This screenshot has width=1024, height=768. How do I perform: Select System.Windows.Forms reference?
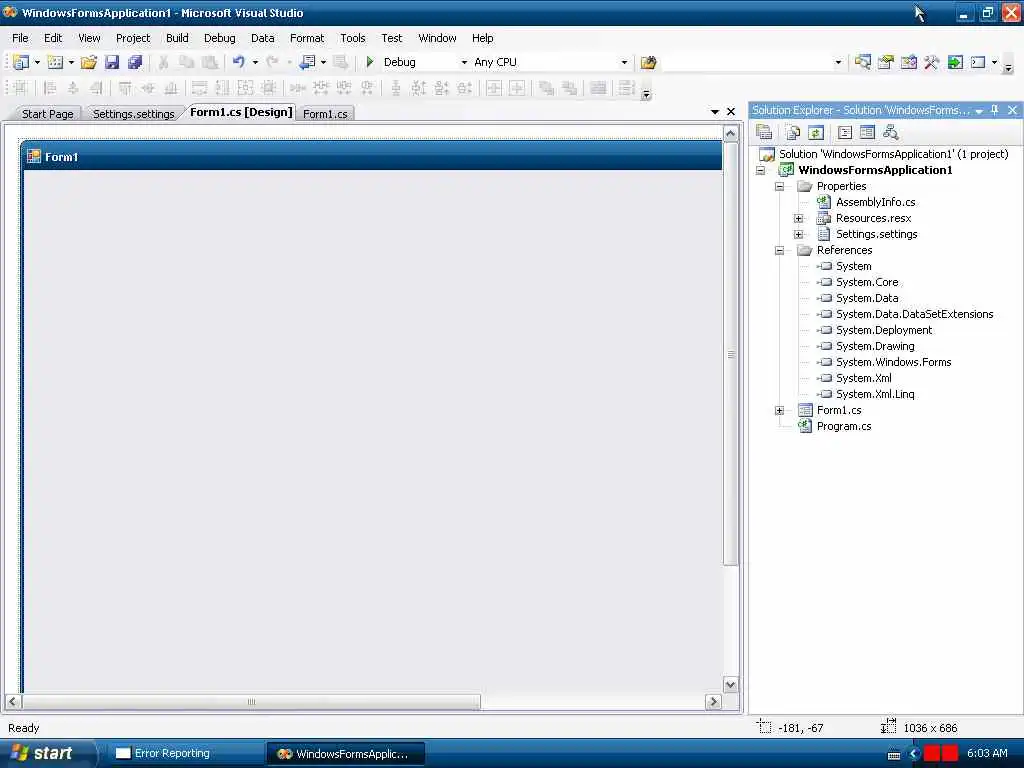893,362
